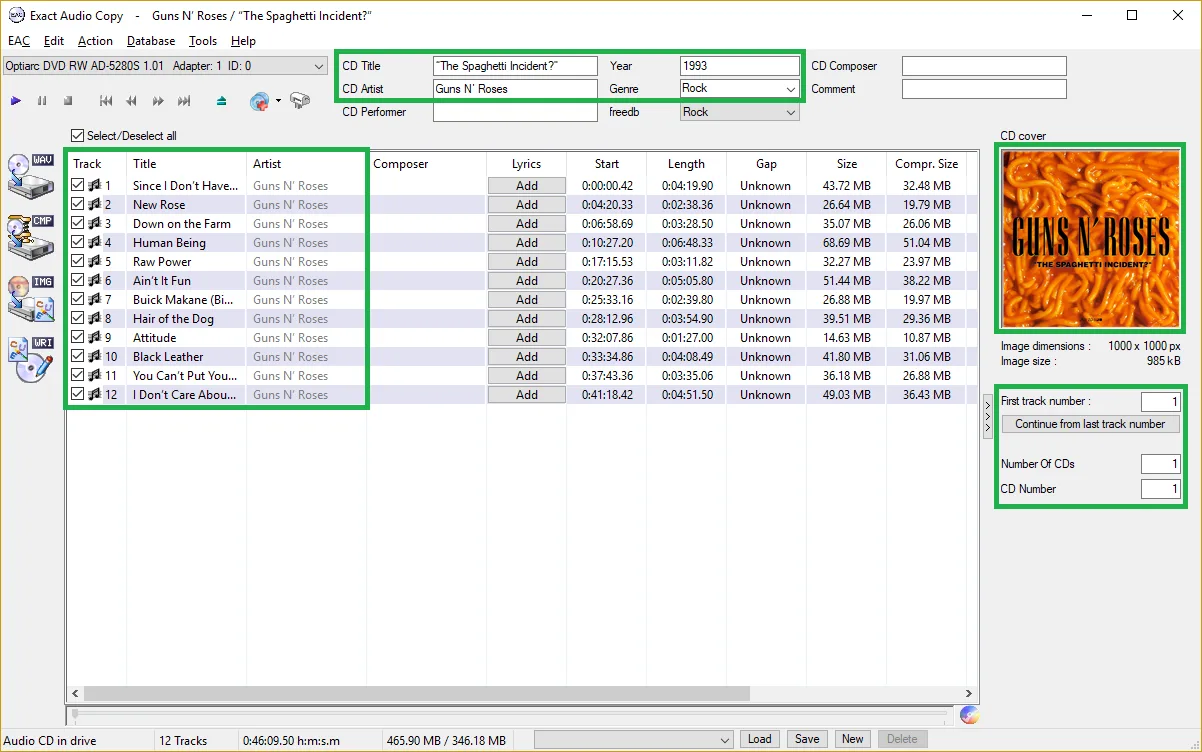
Task: Click the Save profile button
Action: pos(807,739)
